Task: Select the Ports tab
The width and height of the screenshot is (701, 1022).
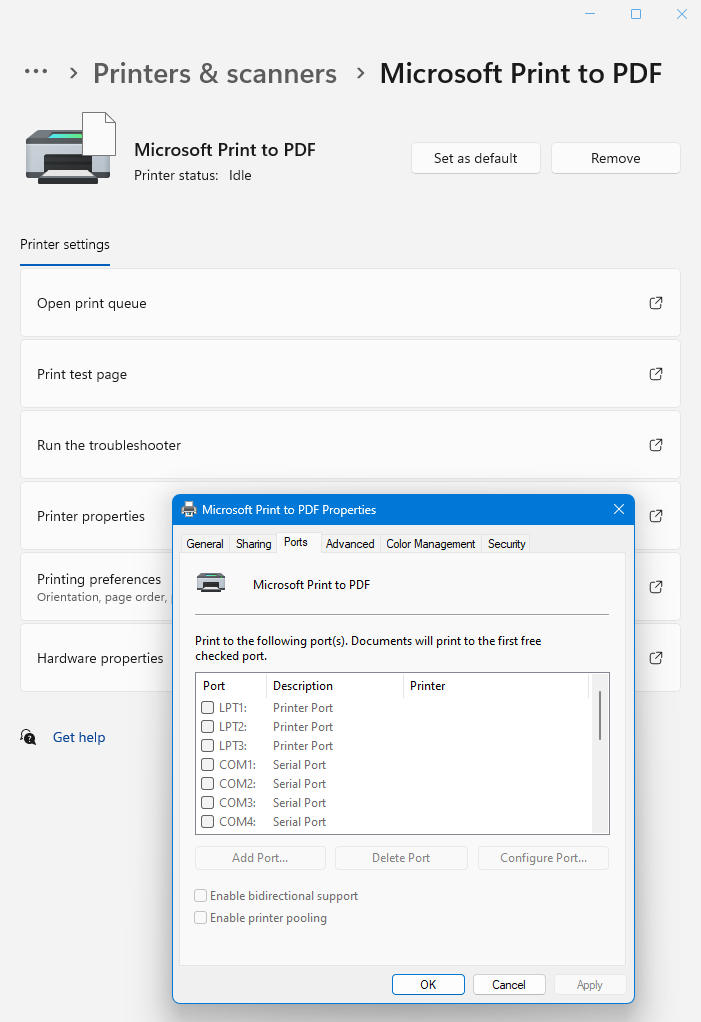Action: (296, 542)
